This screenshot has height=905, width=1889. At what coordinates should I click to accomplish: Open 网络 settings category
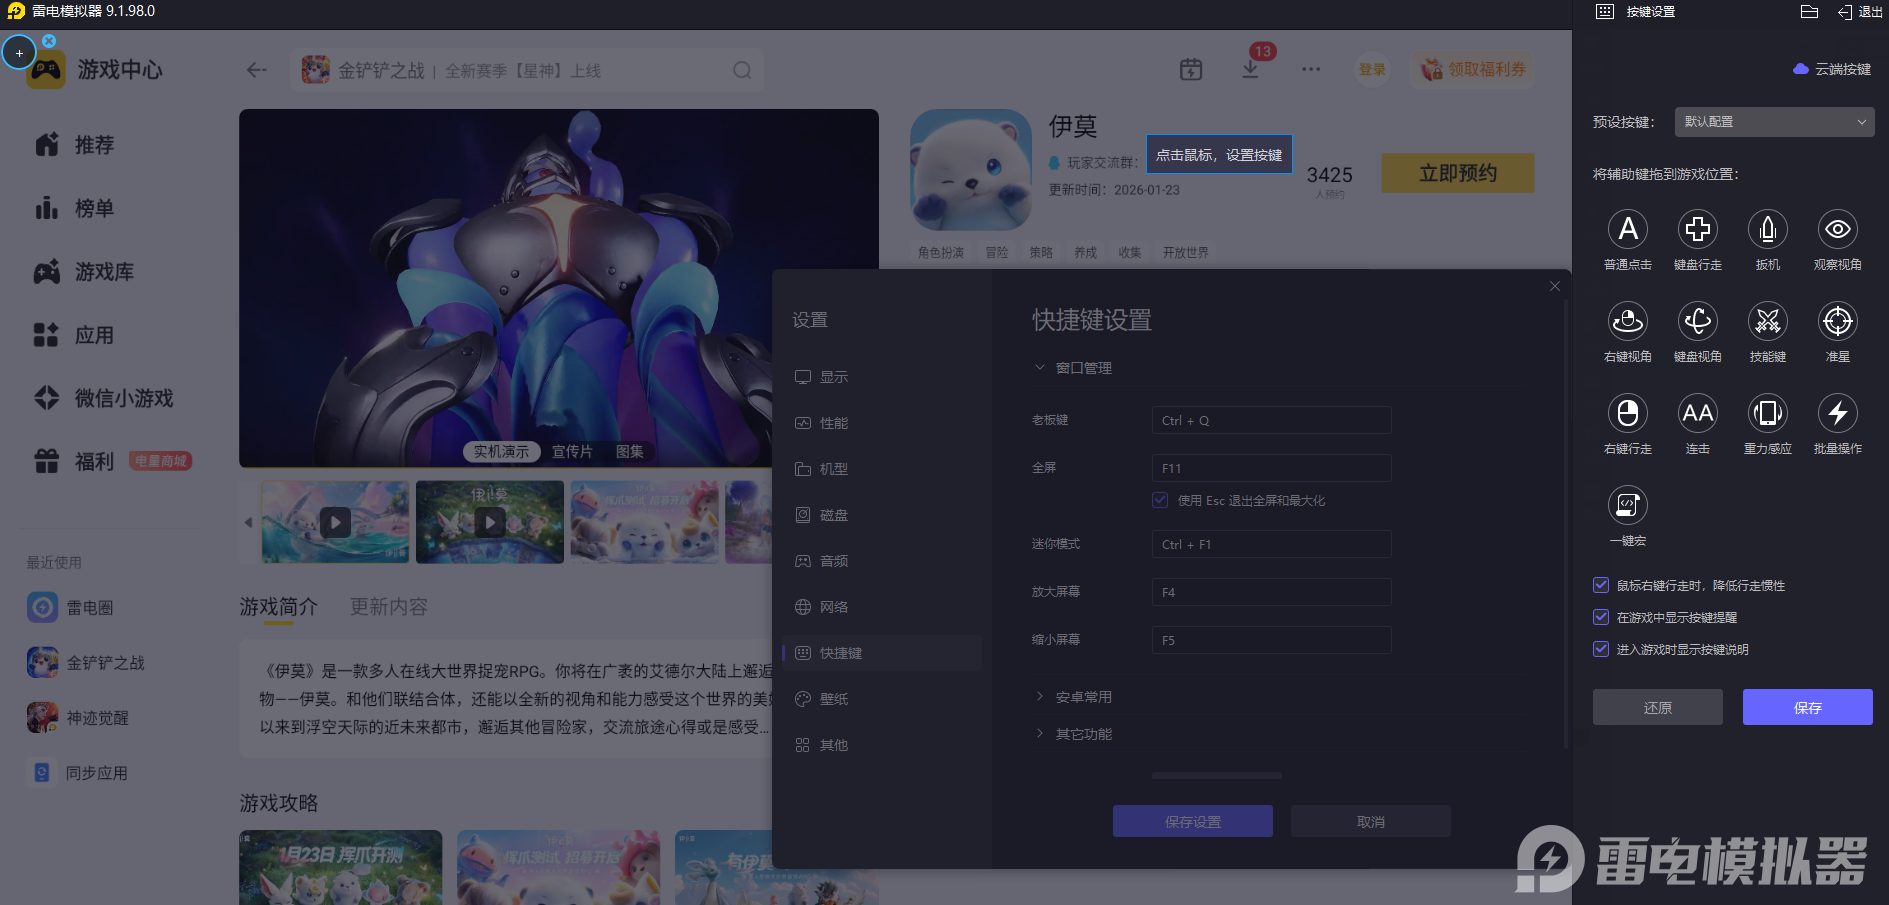pos(882,607)
